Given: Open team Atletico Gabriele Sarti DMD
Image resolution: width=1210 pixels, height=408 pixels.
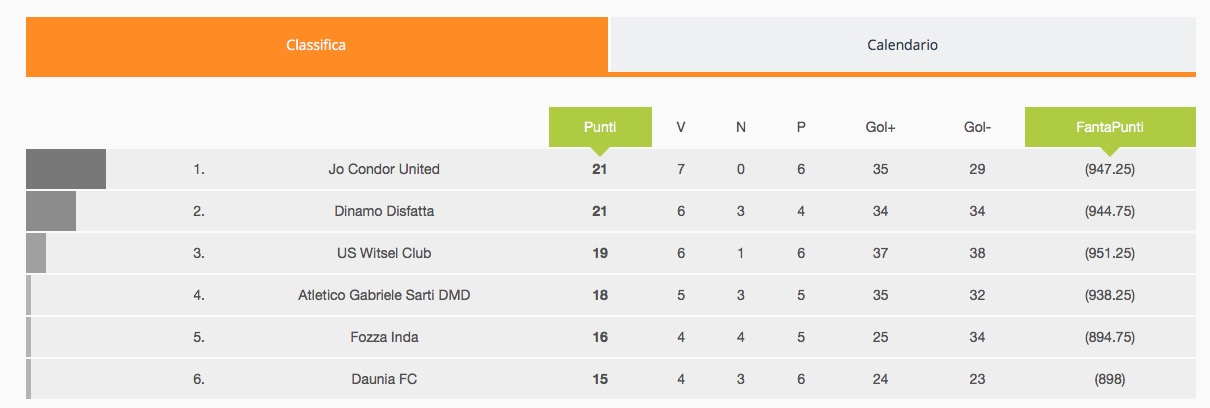Looking at the screenshot, I should click(x=384, y=295).
